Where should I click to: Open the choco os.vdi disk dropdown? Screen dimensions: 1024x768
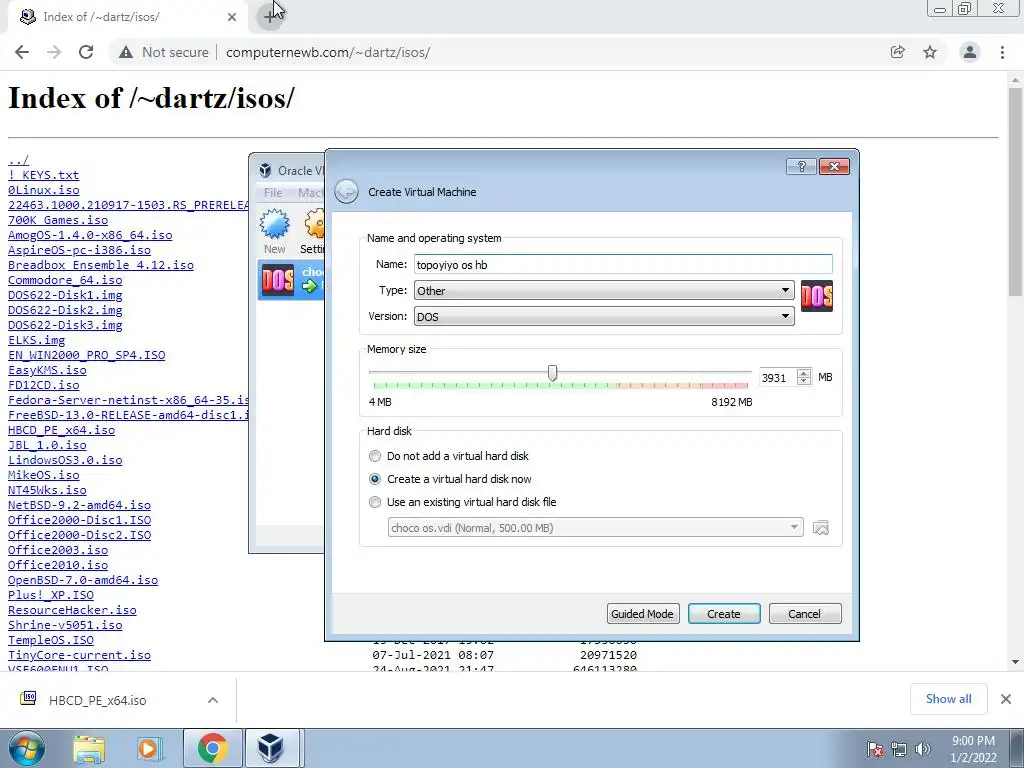pos(596,528)
